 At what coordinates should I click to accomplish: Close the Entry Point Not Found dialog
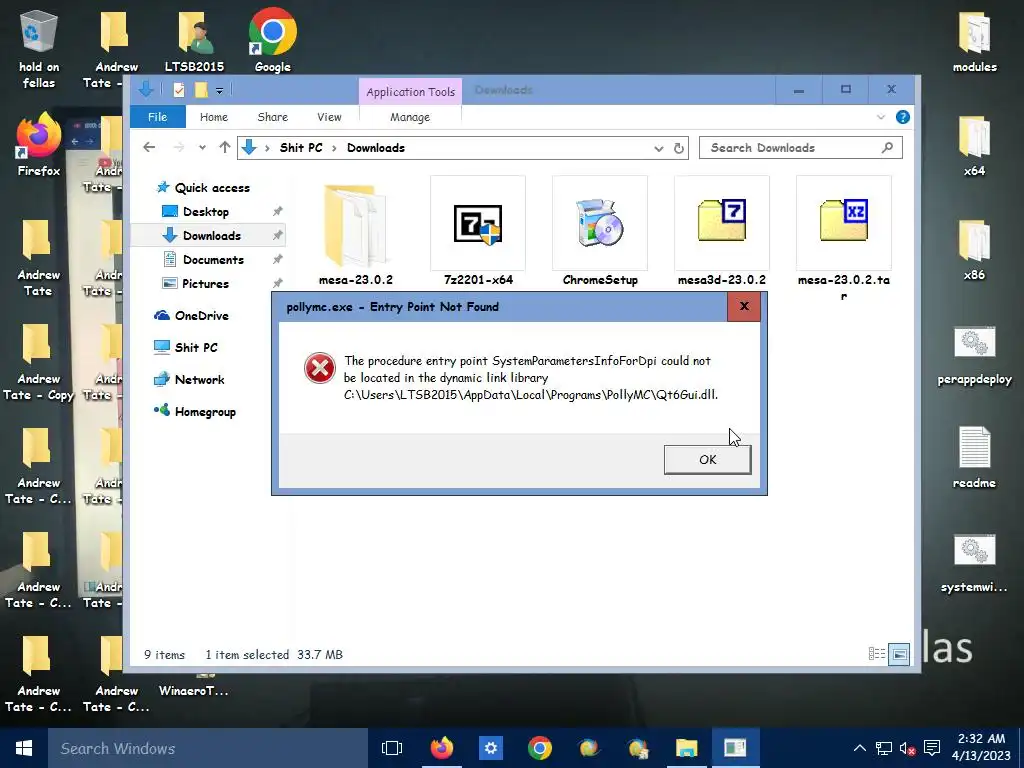pyautogui.click(x=744, y=306)
